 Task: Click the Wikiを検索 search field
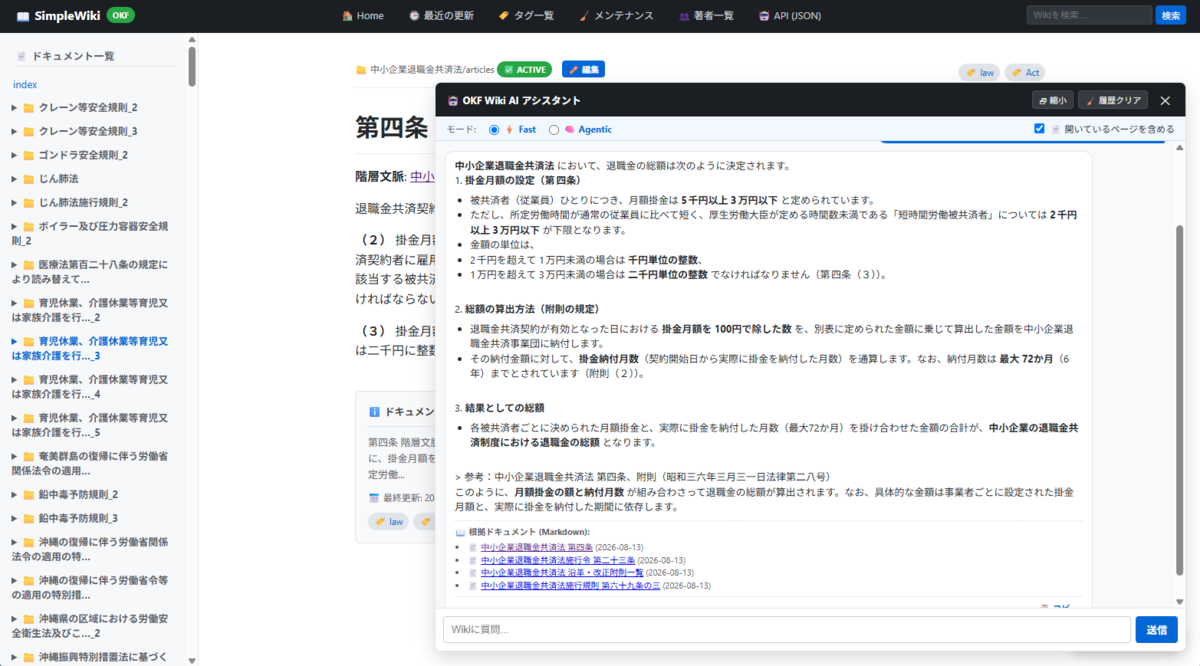[1089, 15]
